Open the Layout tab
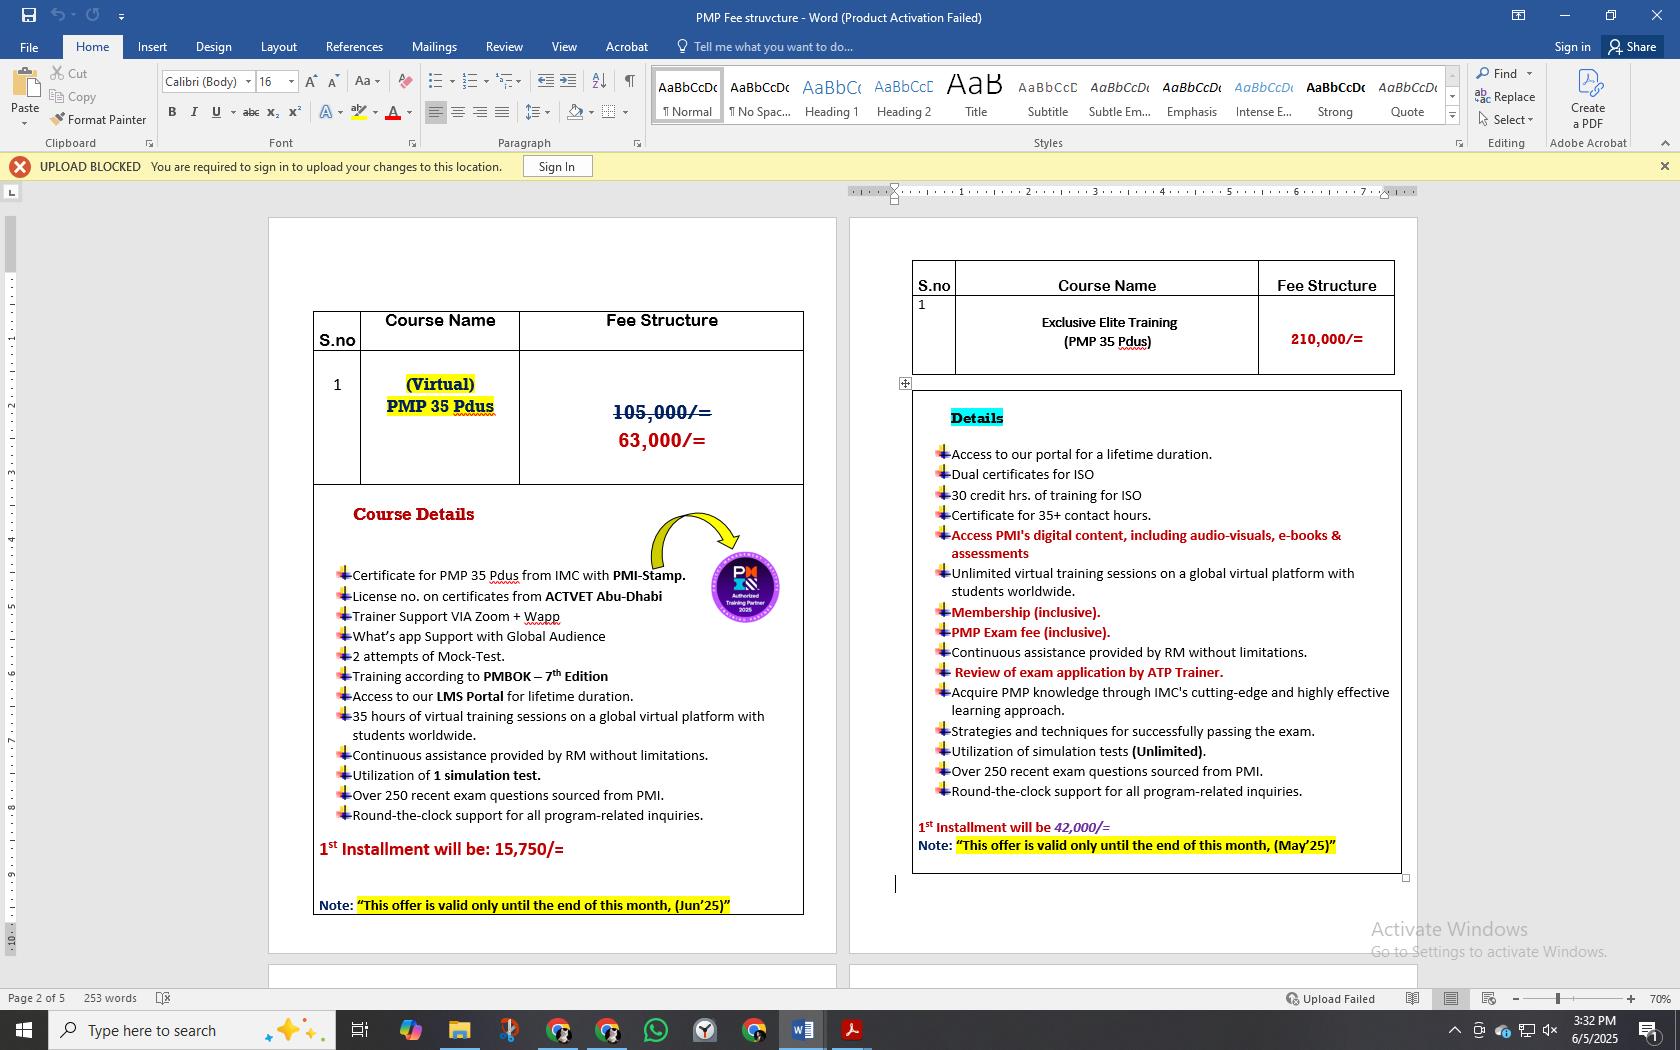The height and width of the screenshot is (1050, 1680). (278, 46)
